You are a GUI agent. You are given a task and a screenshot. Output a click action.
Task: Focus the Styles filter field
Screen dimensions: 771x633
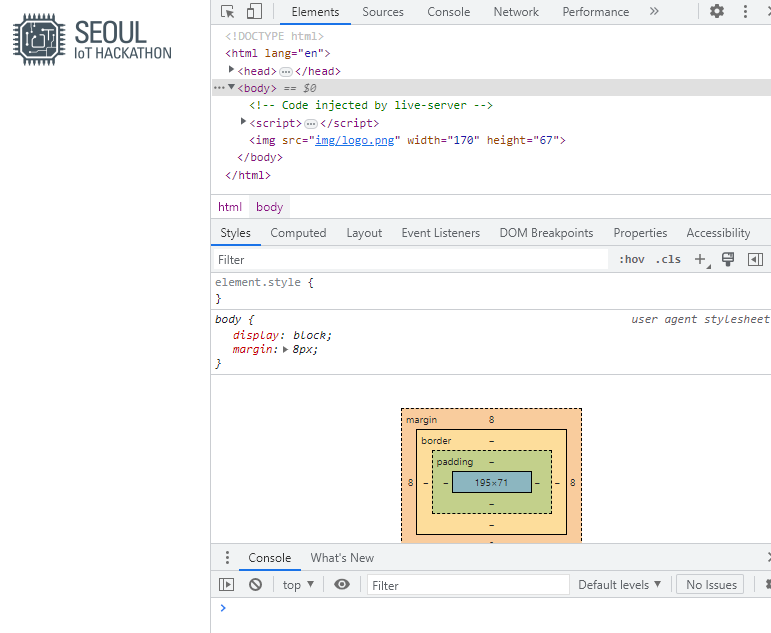(x=411, y=260)
